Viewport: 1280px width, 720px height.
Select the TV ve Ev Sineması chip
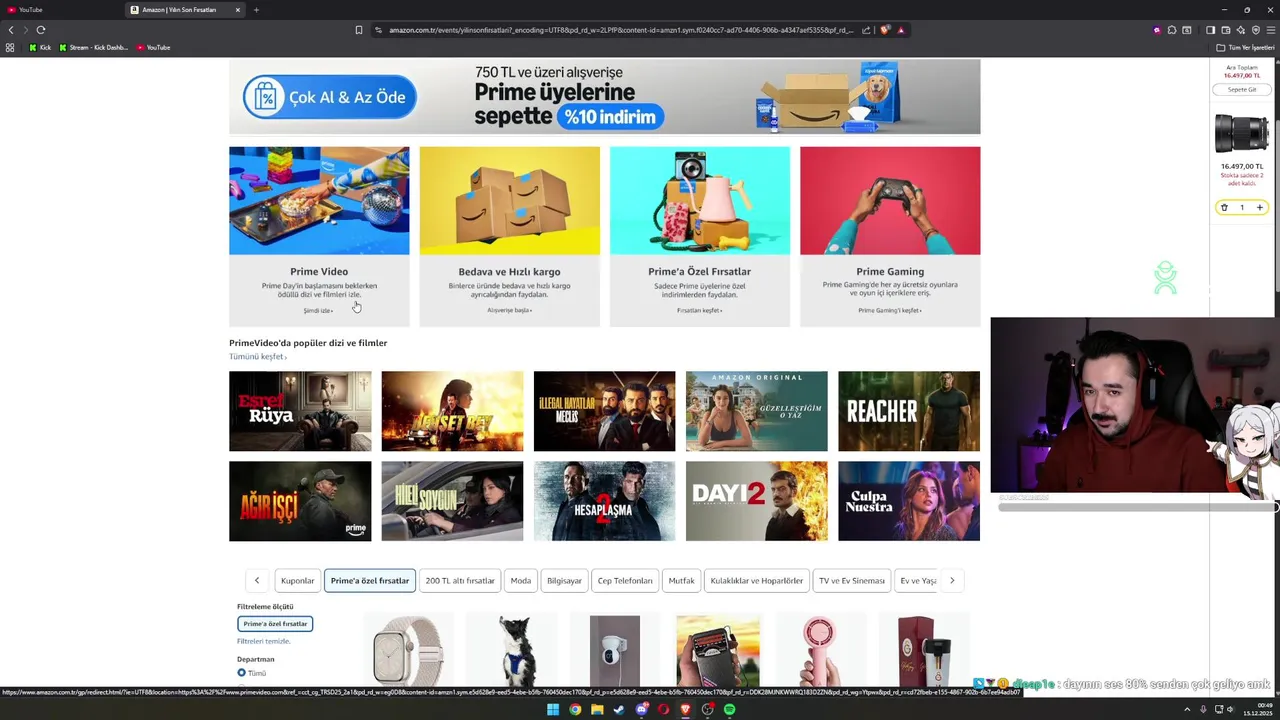(852, 580)
